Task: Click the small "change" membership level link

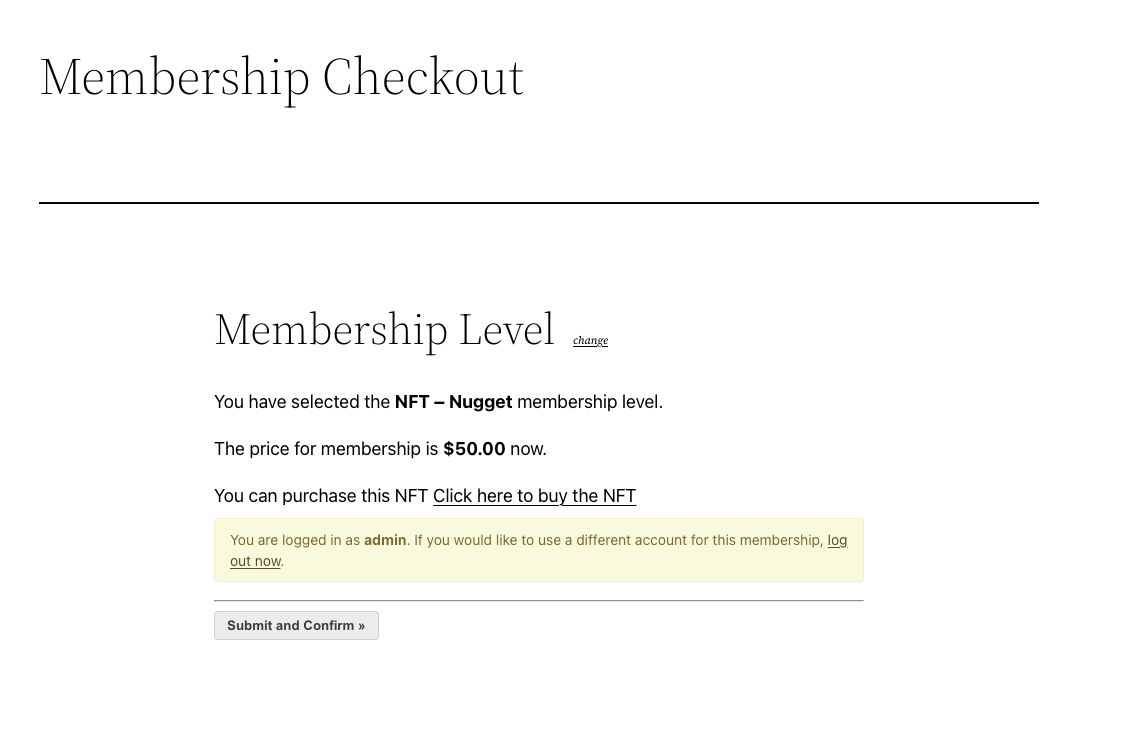Action: coord(590,341)
